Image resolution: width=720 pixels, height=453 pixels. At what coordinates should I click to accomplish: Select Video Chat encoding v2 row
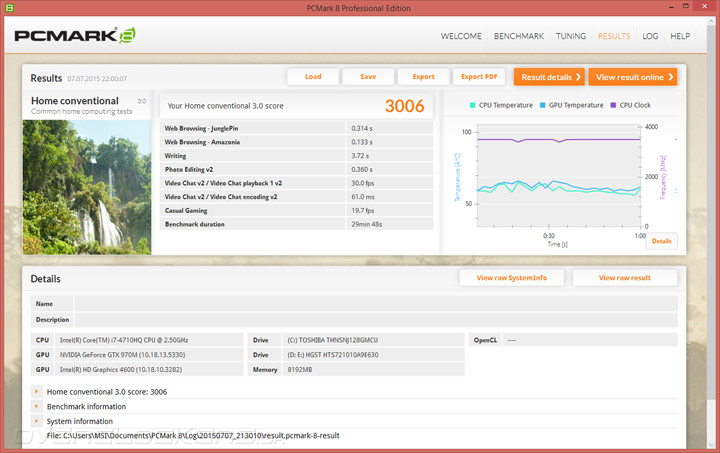coord(296,197)
